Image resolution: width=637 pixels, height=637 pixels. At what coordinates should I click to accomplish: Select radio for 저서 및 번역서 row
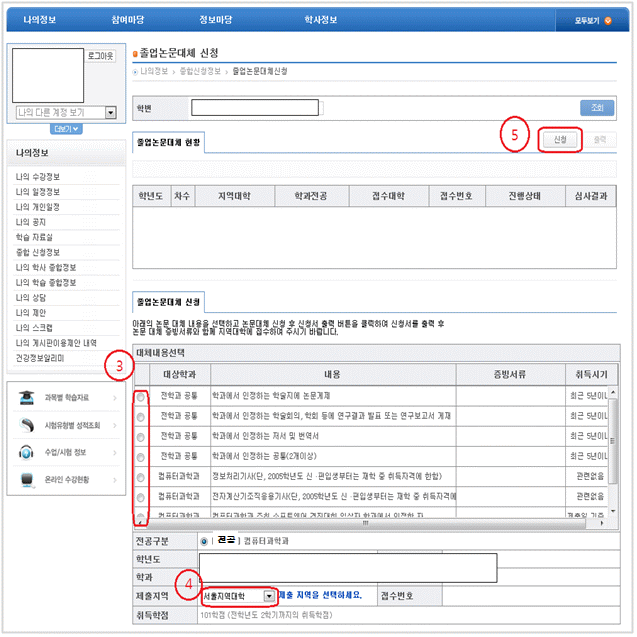[x=140, y=437]
